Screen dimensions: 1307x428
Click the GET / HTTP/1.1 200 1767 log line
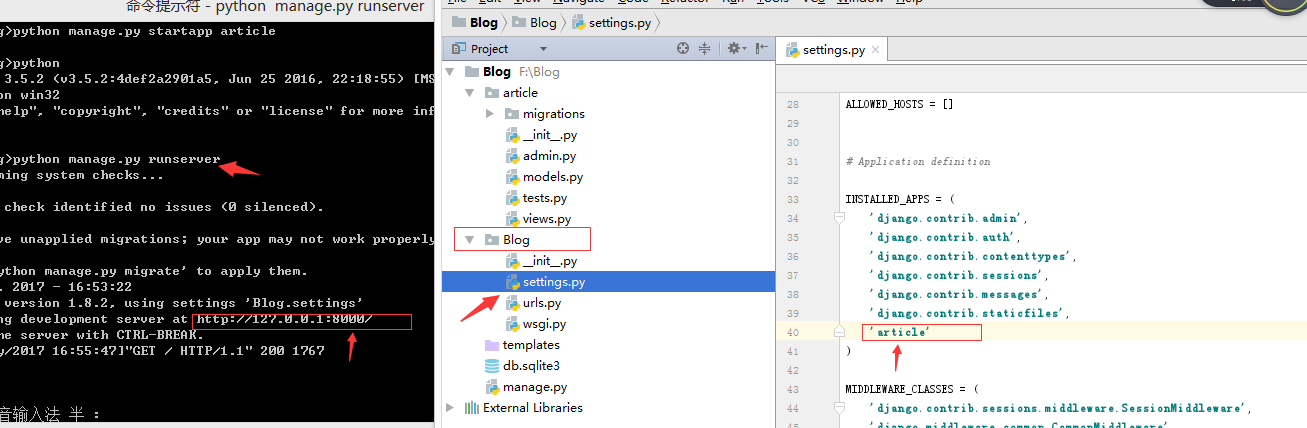pyautogui.click(x=162, y=351)
